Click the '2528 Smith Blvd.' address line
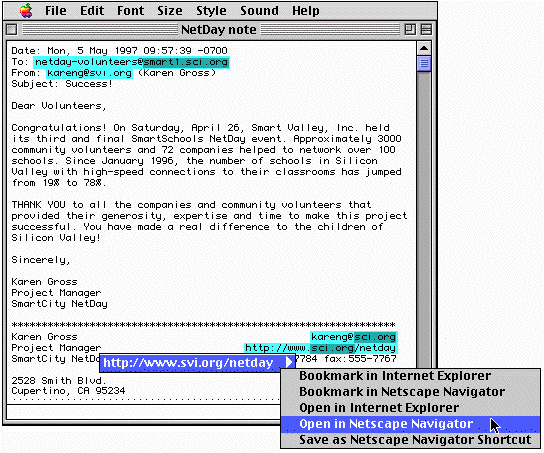This screenshot has width=544, height=453. tap(59, 381)
